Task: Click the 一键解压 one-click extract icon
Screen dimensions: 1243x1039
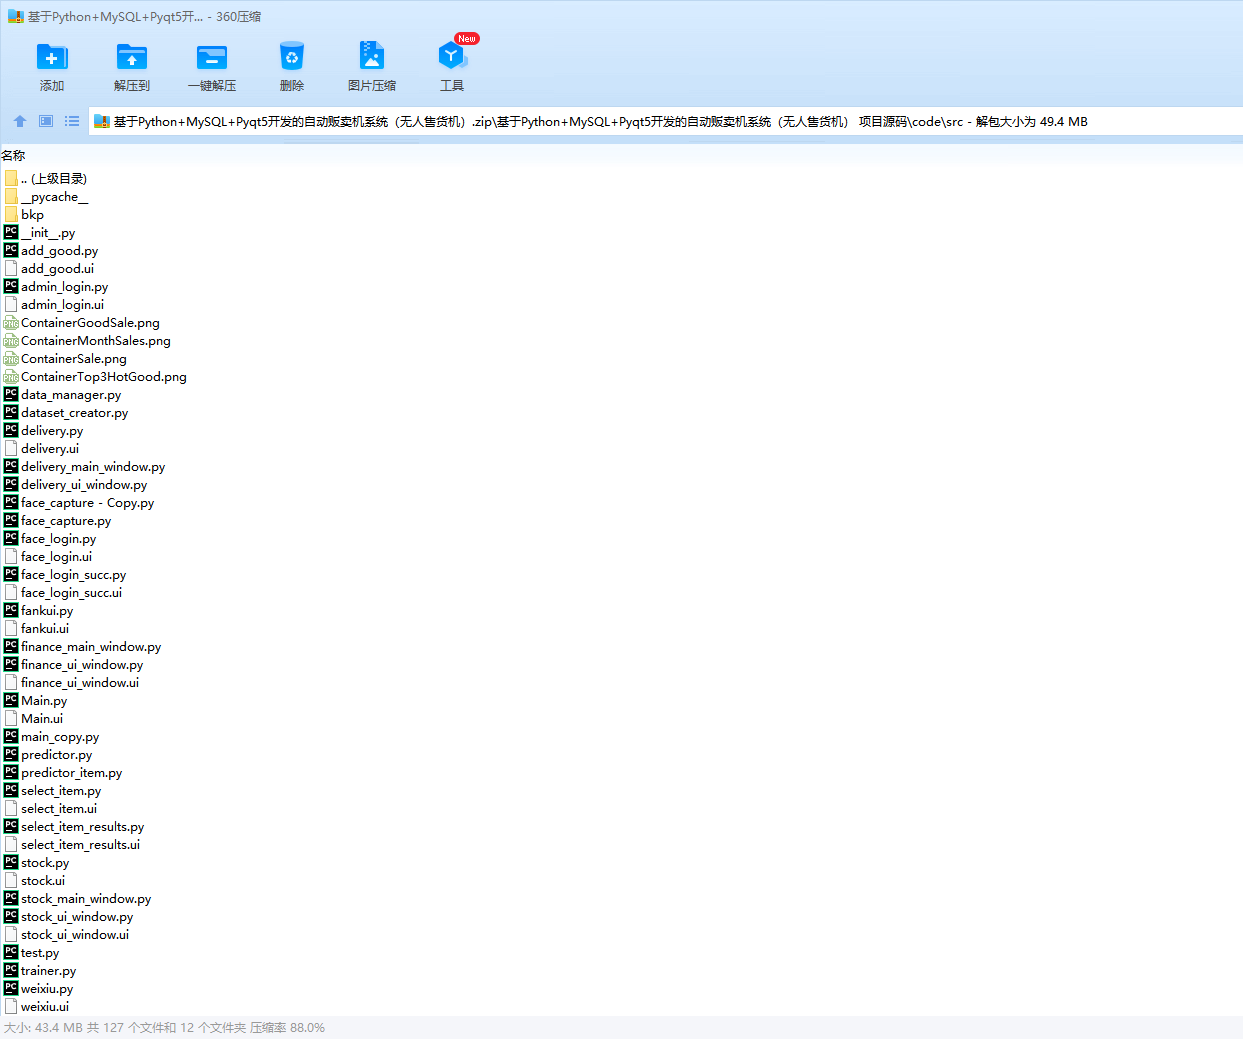Action: 212,57
